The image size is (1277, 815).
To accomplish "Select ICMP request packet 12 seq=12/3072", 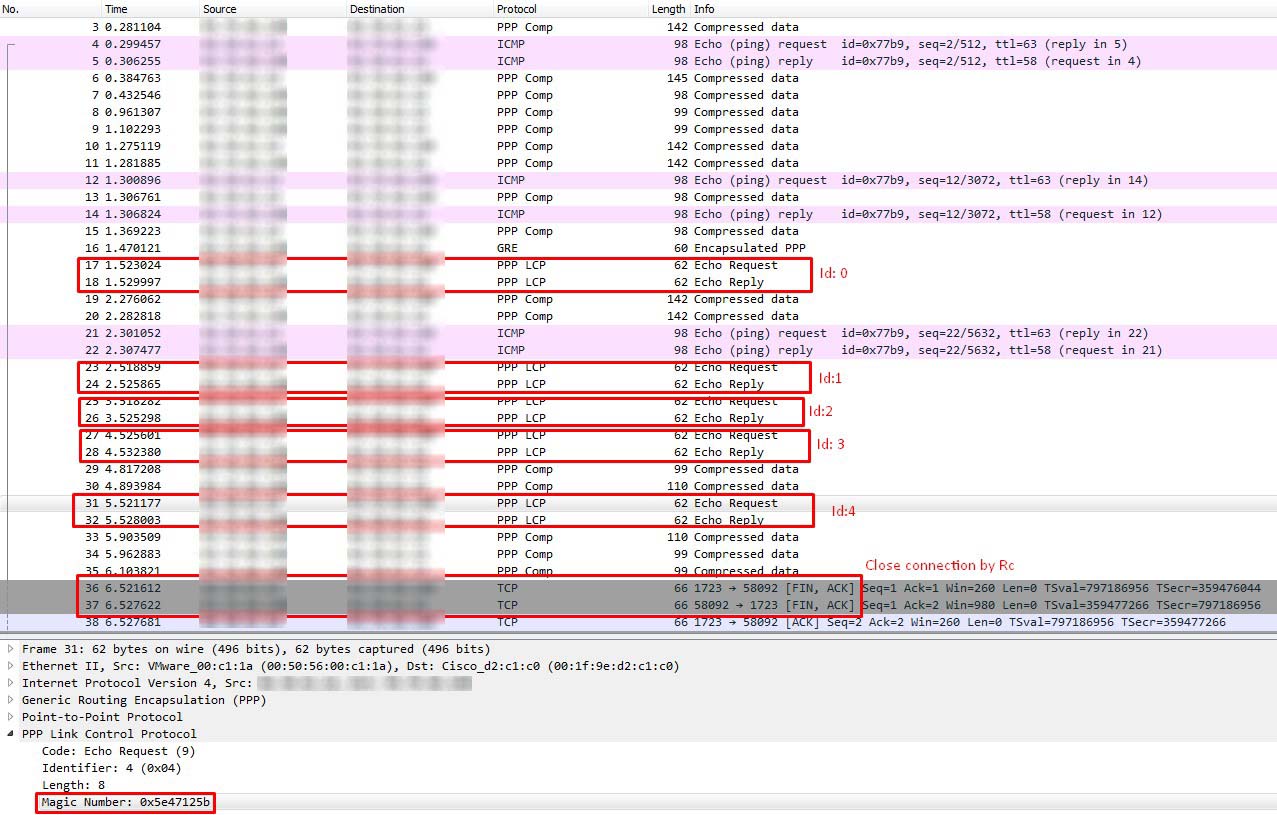I will (638, 180).
